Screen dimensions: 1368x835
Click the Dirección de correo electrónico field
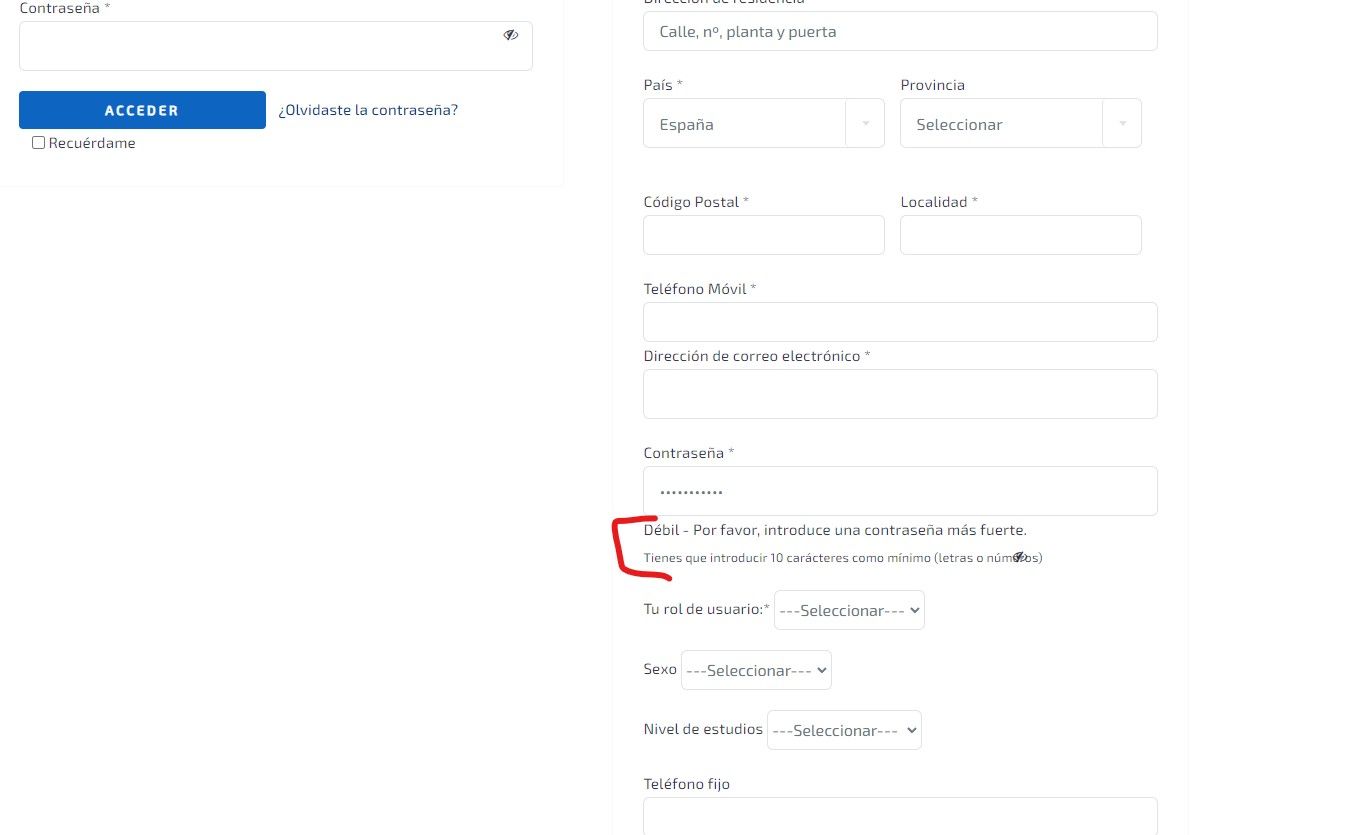click(x=900, y=394)
